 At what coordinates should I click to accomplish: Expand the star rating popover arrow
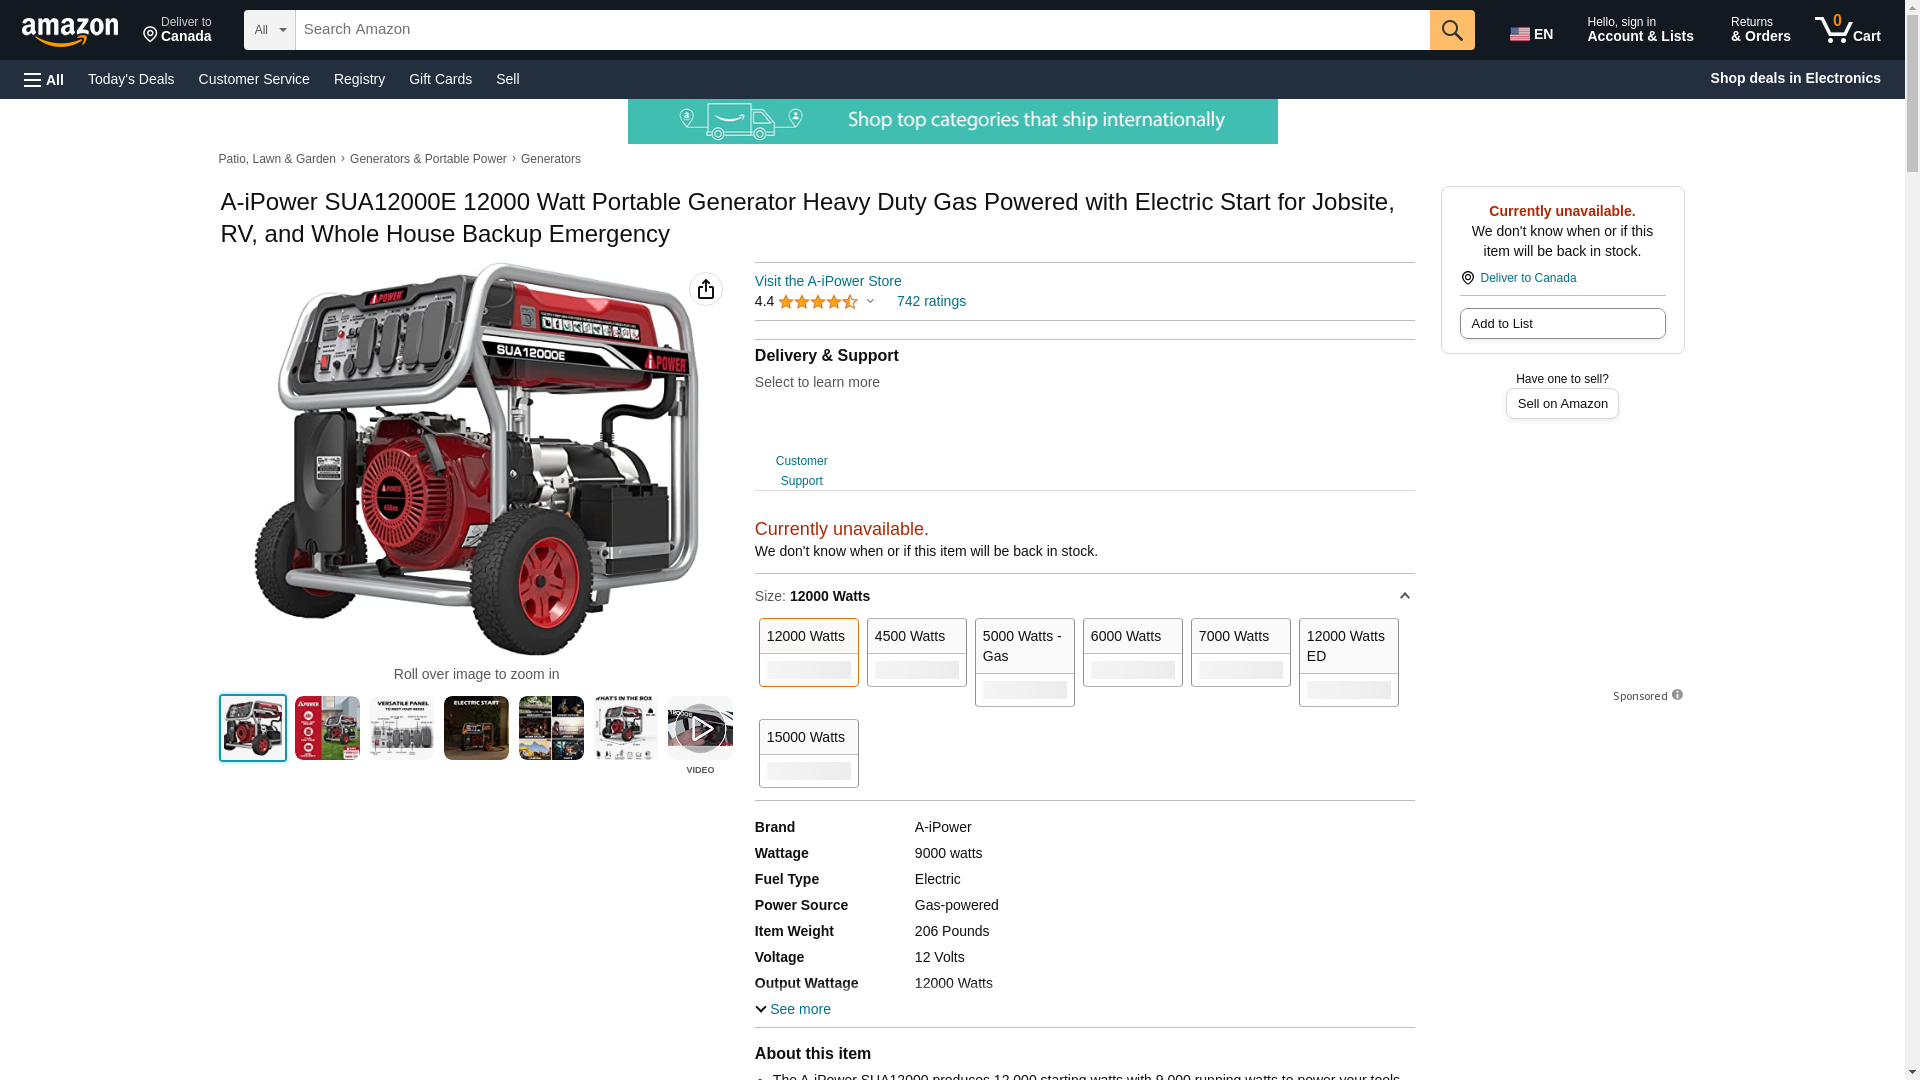click(x=870, y=301)
